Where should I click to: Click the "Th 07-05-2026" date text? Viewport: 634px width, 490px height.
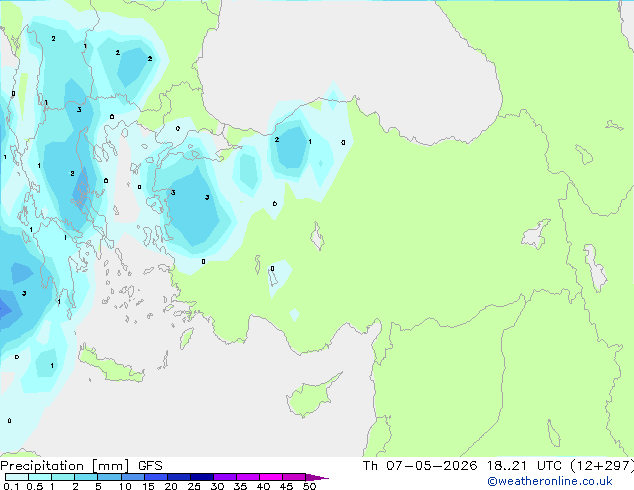tap(420, 466)
